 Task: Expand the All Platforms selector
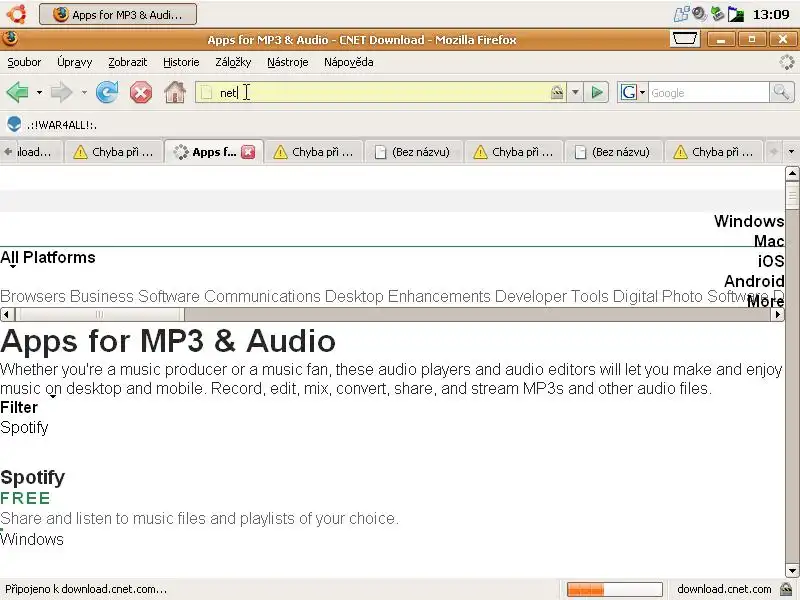click(x=47, y=258)
